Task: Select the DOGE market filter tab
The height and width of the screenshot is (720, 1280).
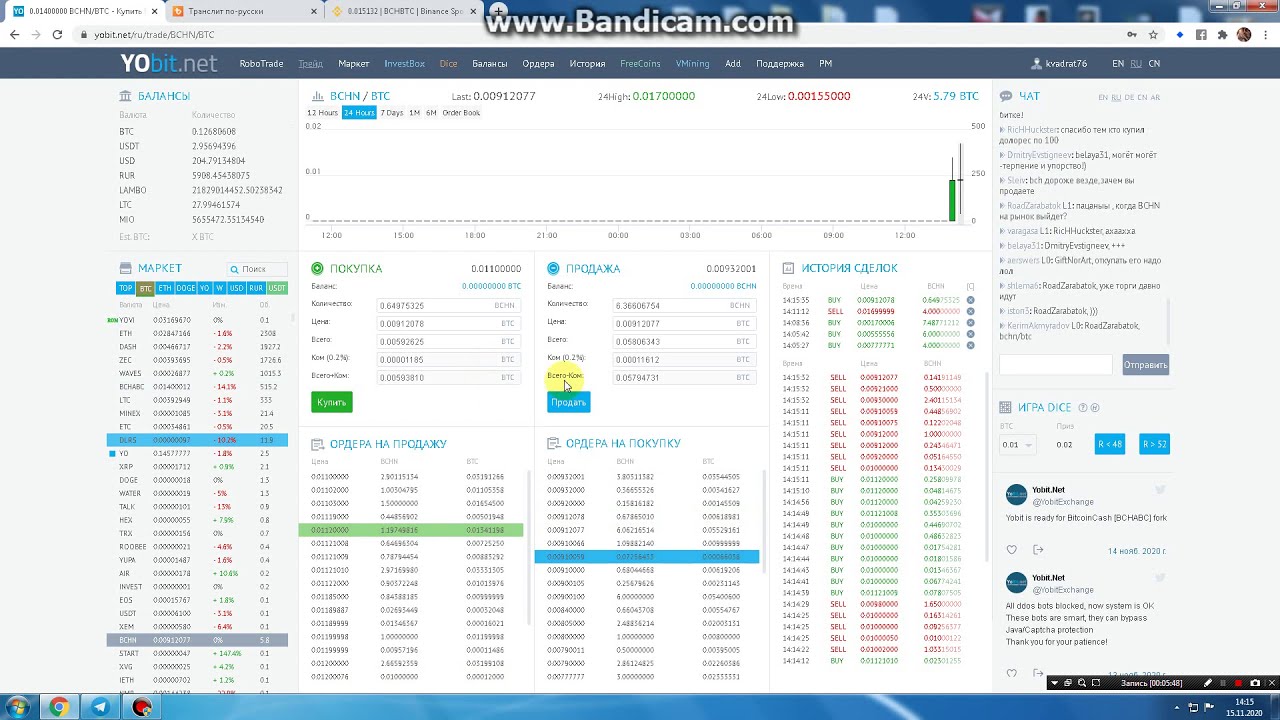Action: click(185, 289)
